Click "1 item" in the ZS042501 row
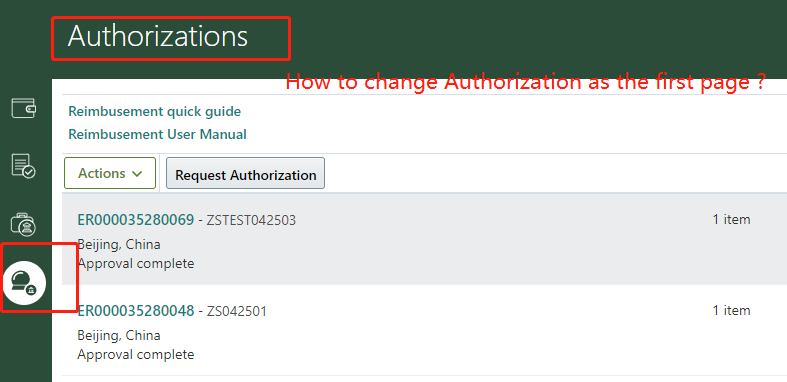787x382 pixels. click(731, 311)
